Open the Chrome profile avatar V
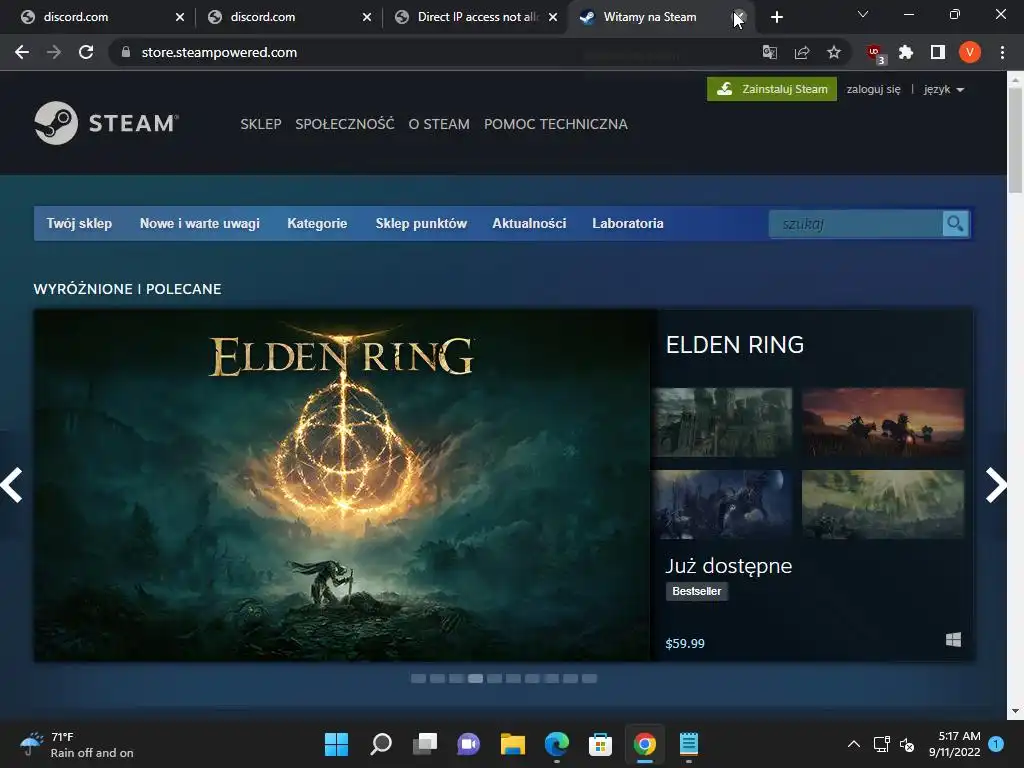Viewport: 1024px width, 768px height. pyautogui.click(x=970, y=52)
